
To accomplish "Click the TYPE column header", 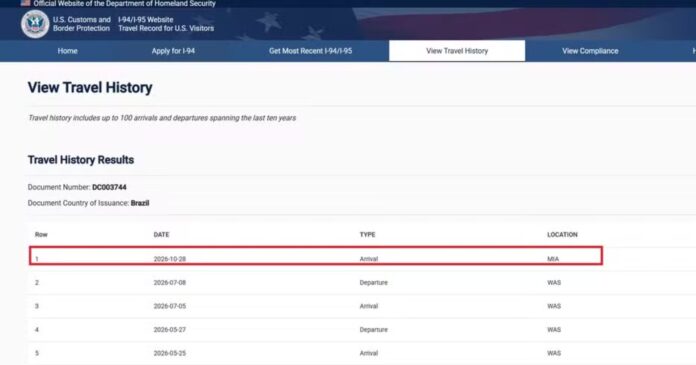I will pos(367,234).
